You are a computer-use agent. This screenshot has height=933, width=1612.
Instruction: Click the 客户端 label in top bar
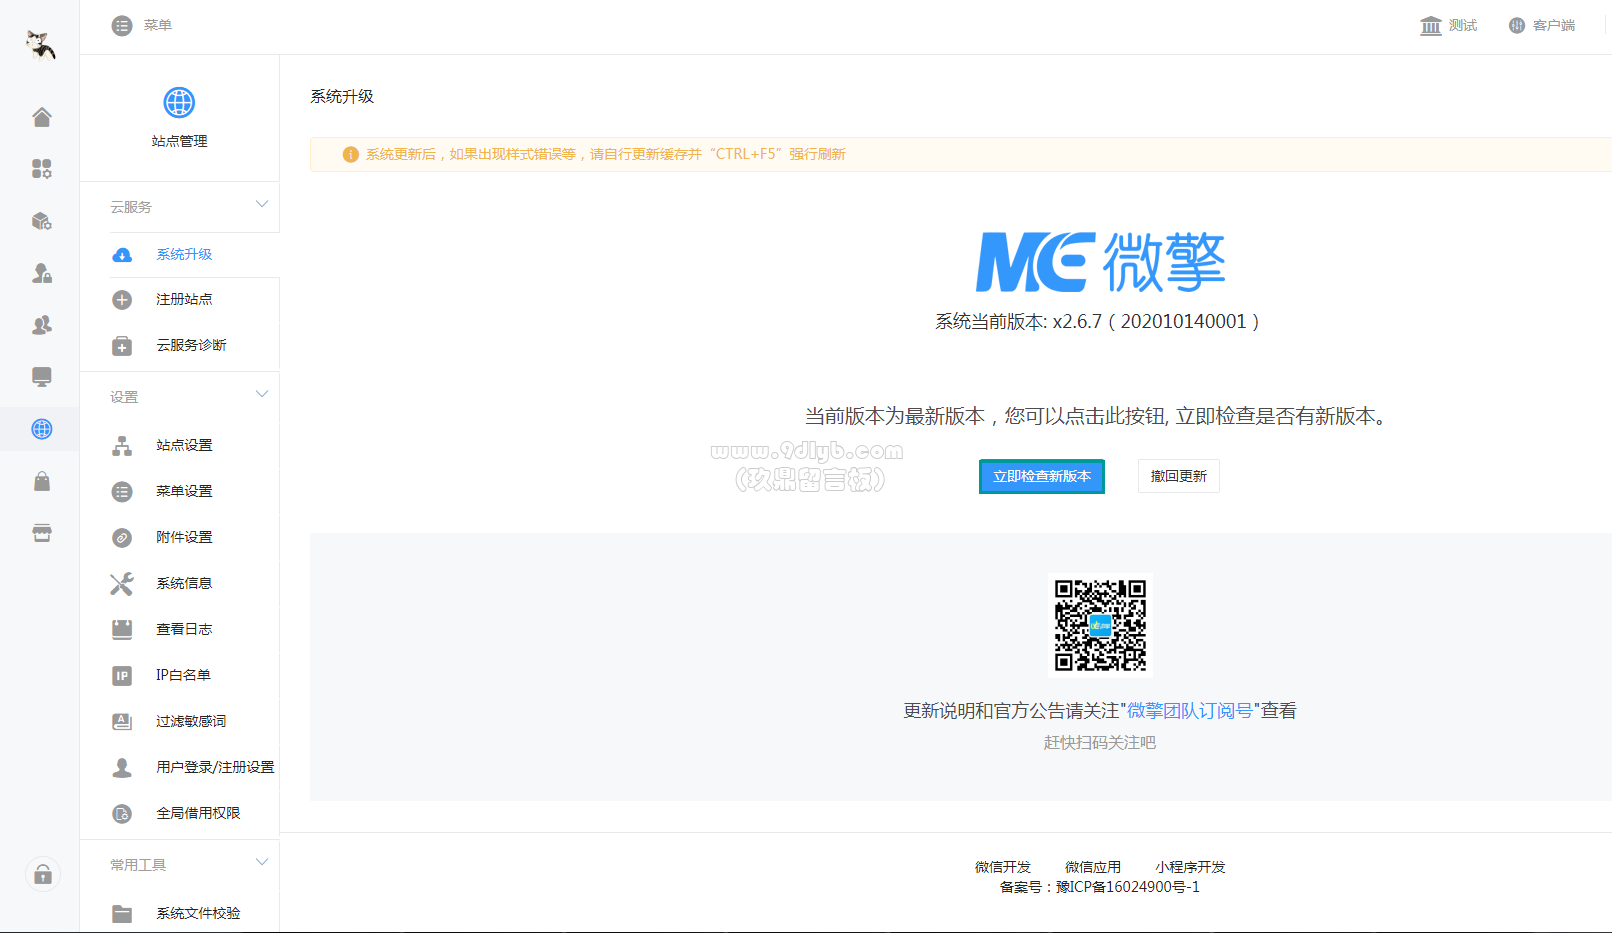[x=1554, y=26]
